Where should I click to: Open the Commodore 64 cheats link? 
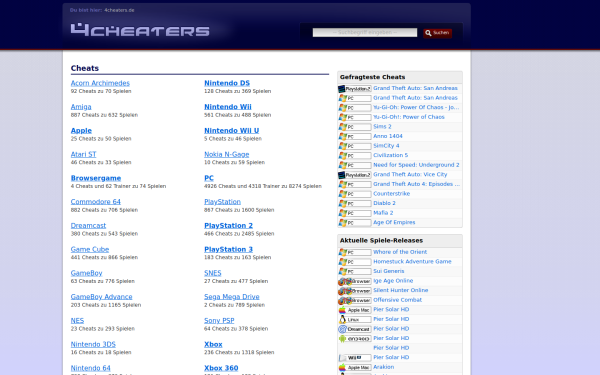pos(96,202)
